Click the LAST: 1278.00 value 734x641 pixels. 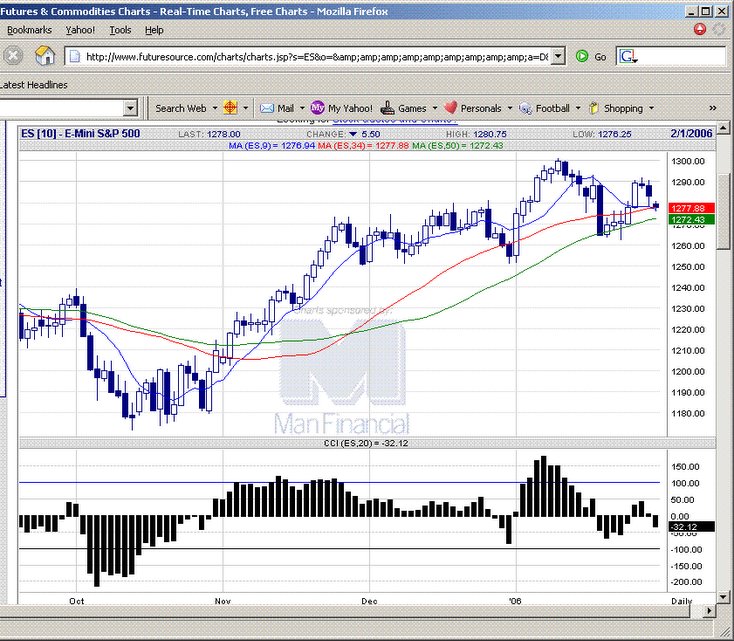point(209,134)
